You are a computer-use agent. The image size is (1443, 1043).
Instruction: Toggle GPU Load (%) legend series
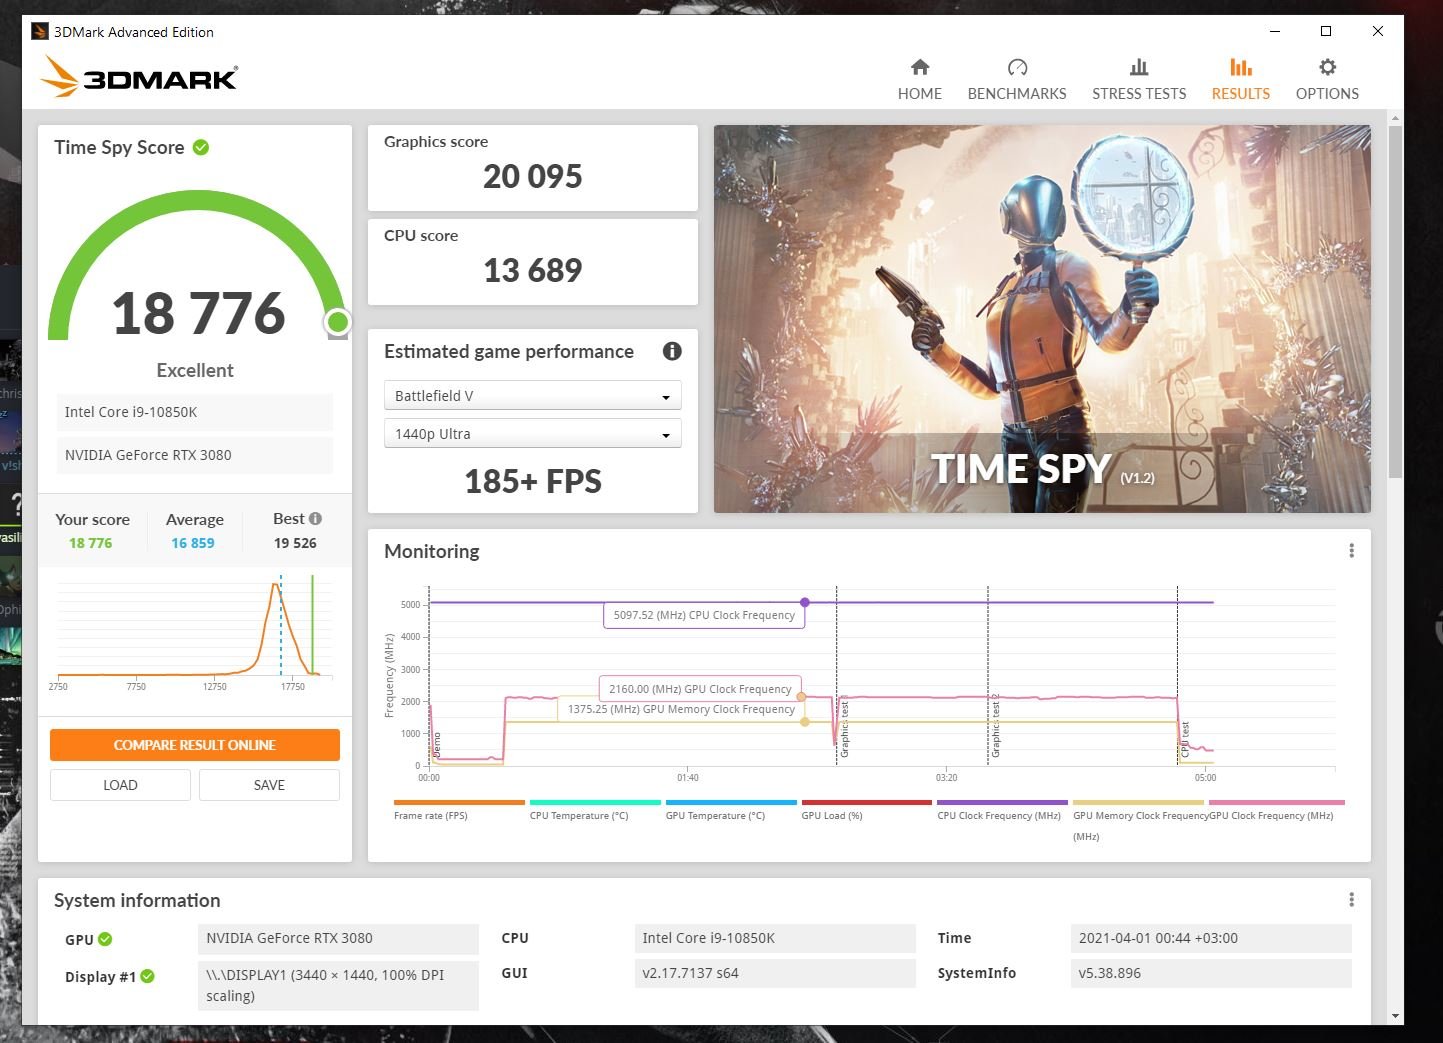[x=866, y=809]
